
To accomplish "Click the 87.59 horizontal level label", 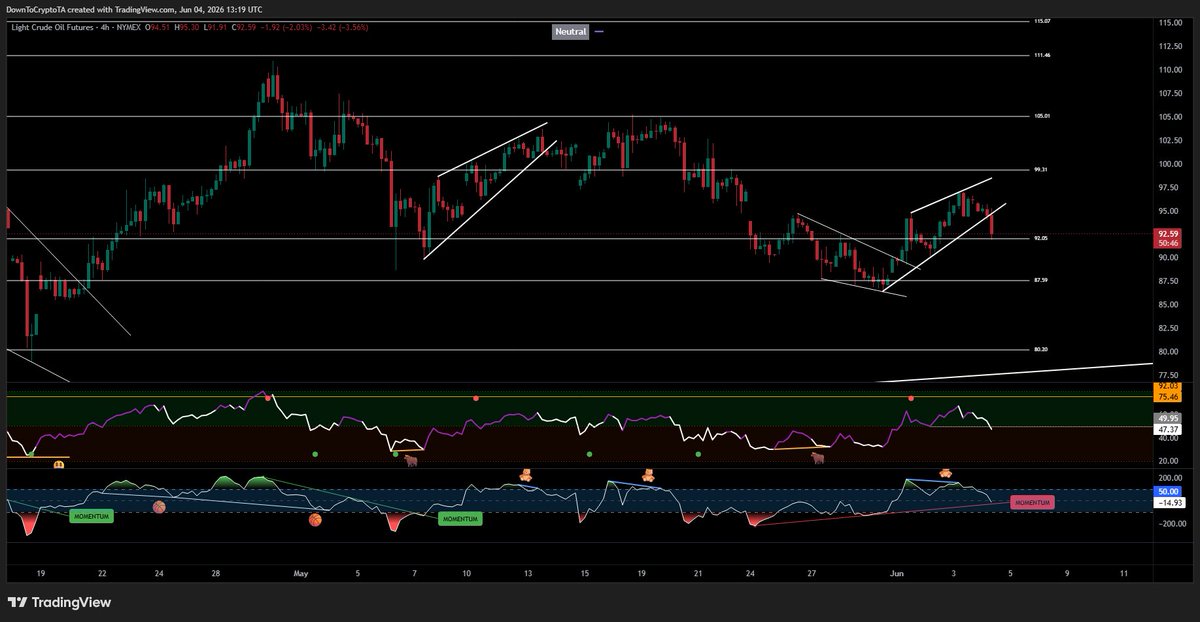I will tap(1041, 281).
